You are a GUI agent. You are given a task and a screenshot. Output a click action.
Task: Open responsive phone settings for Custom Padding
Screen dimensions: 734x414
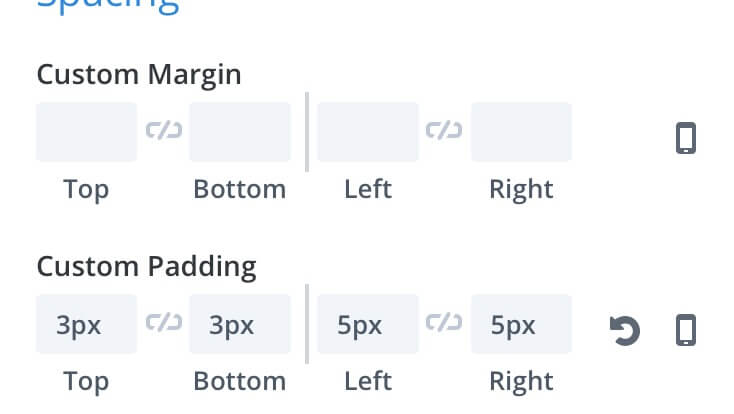(686, 330)
